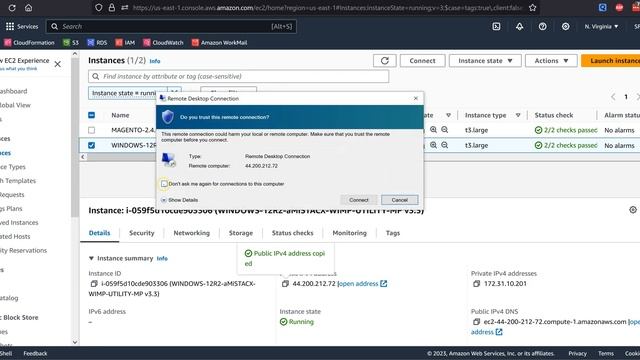Screen dimensions: 640x360
Task: Expand Show Details in RDP dialog
Action: tap(179, 200)
